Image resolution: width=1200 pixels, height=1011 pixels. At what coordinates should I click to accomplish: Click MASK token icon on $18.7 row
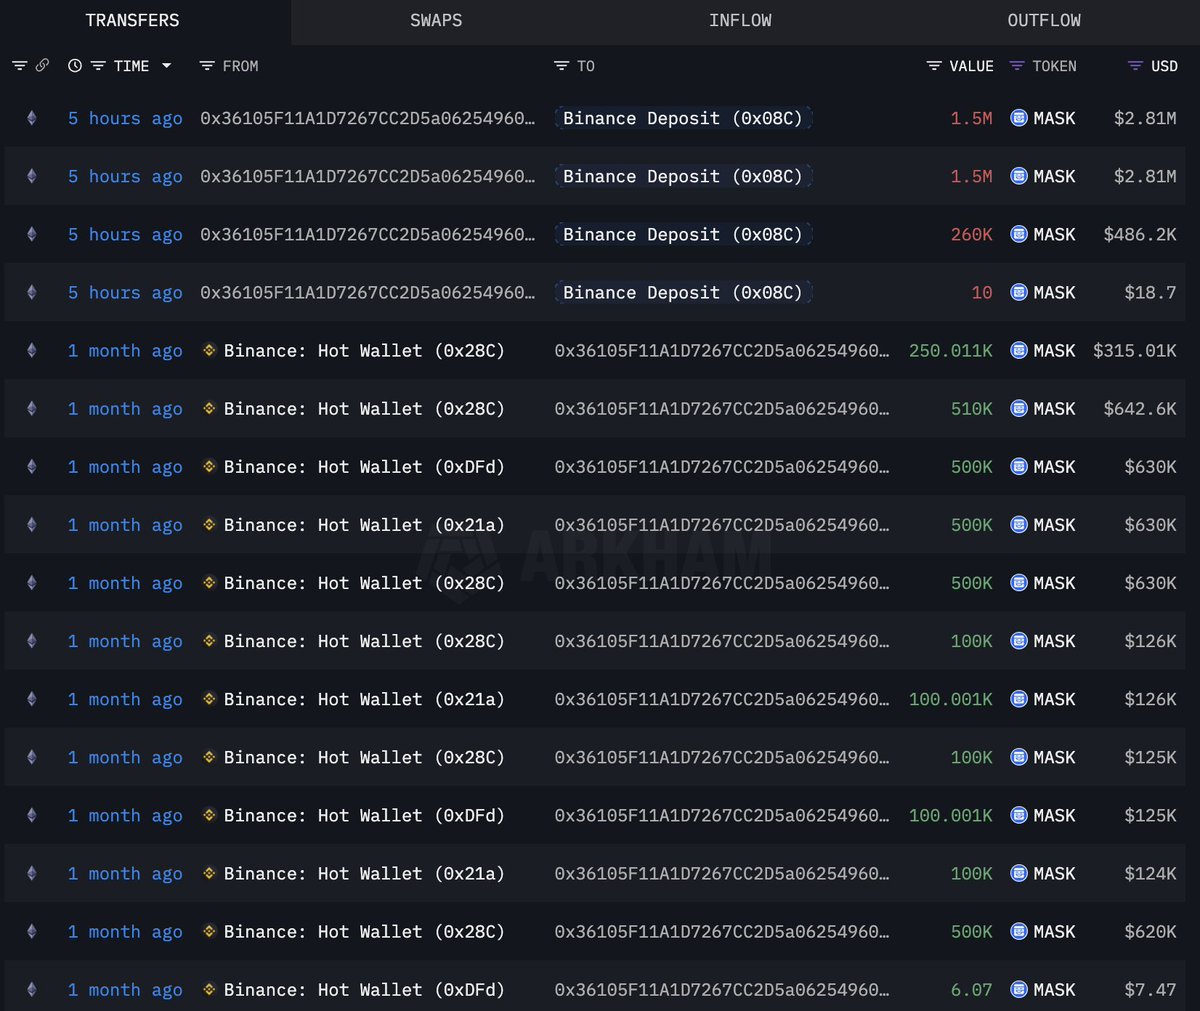pos(1019,292)
